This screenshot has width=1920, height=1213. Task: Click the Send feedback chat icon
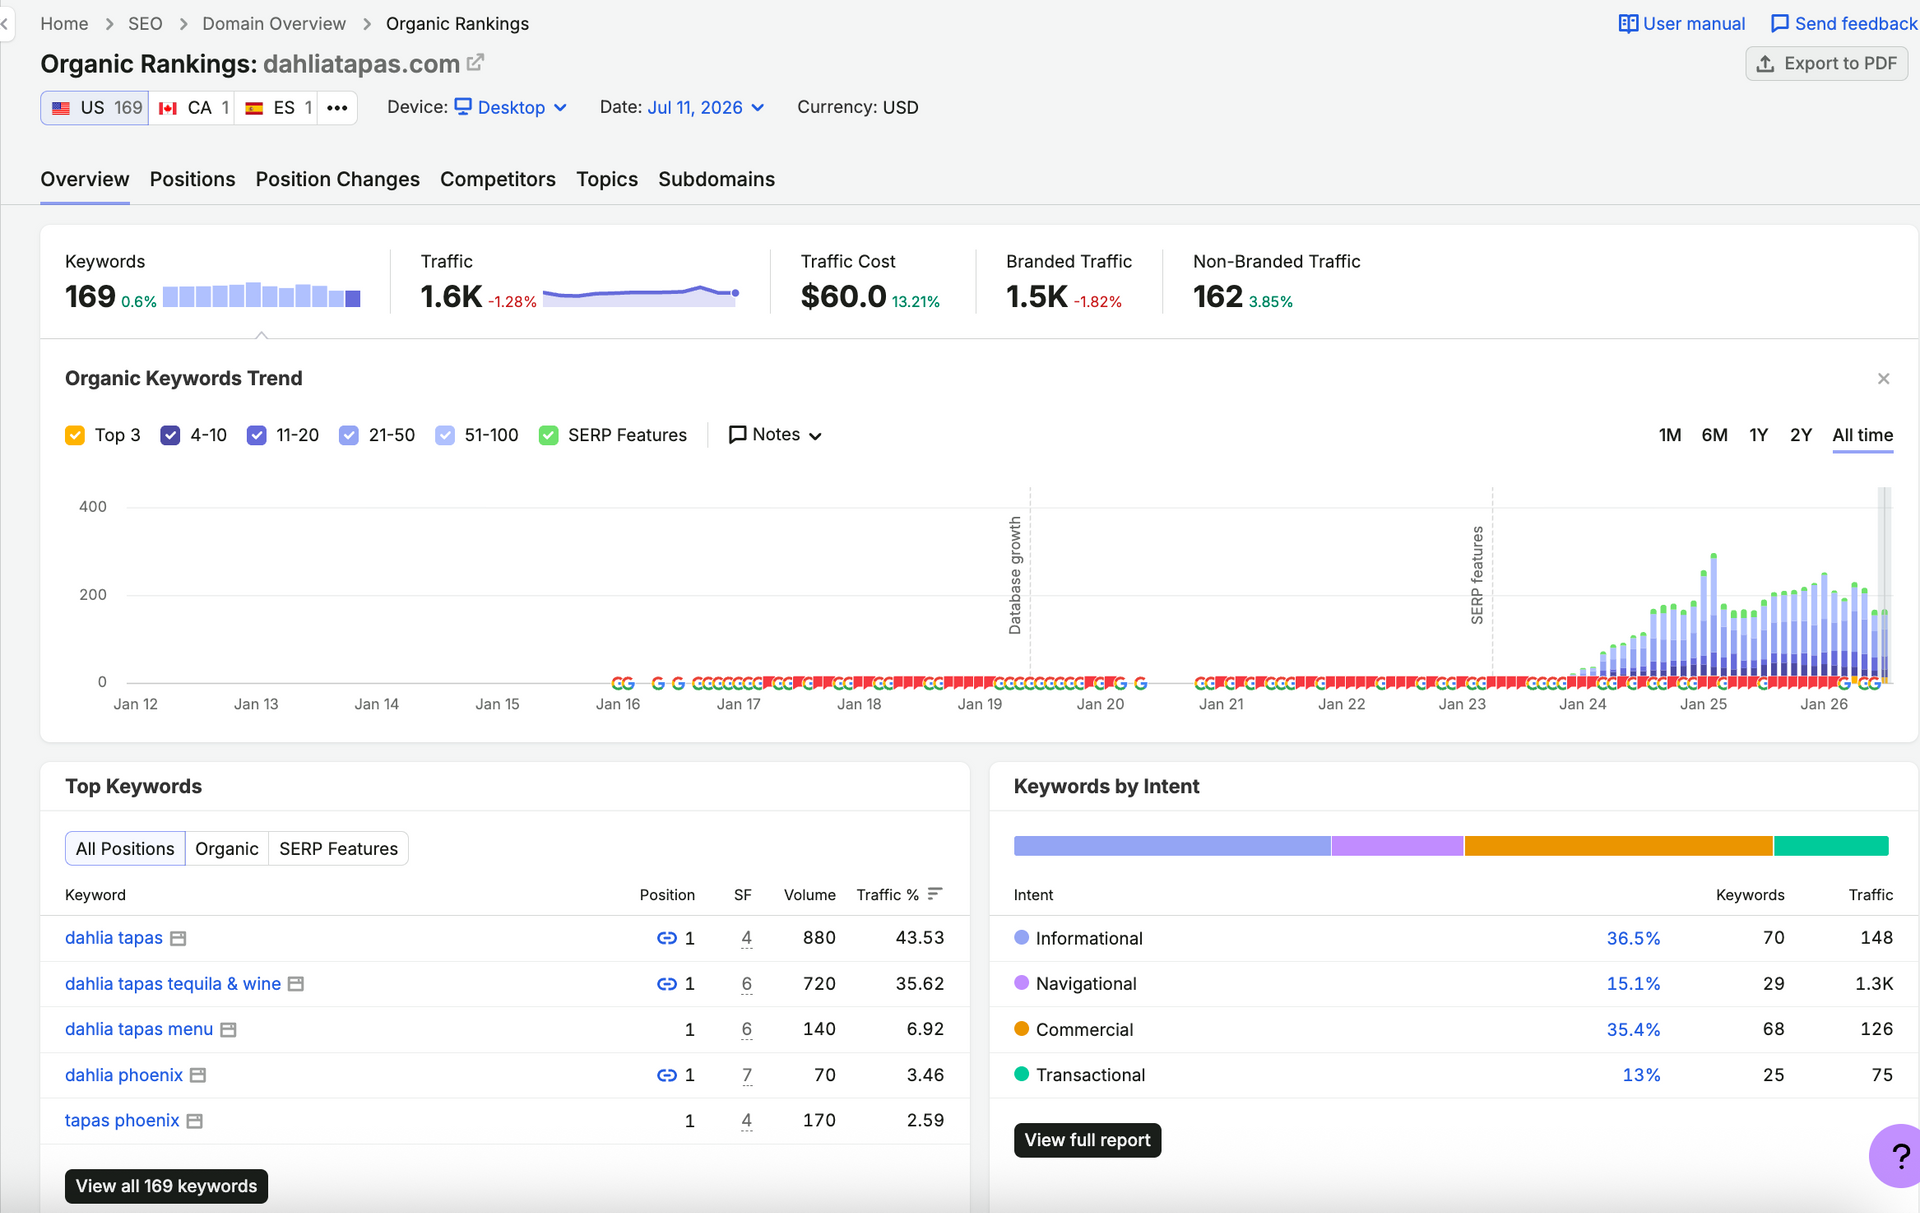[1780, 23]
